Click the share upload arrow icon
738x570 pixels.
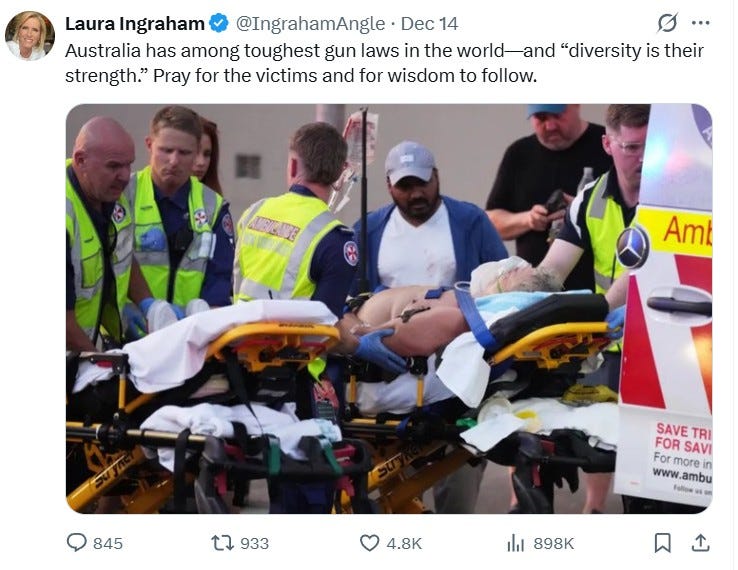700,543
